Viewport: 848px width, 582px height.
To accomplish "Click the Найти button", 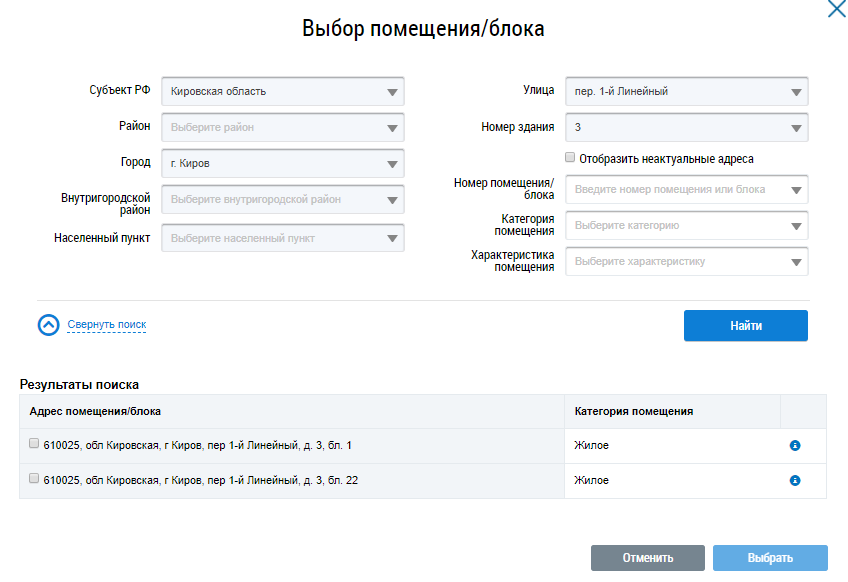I will click(x=746, y=326).
